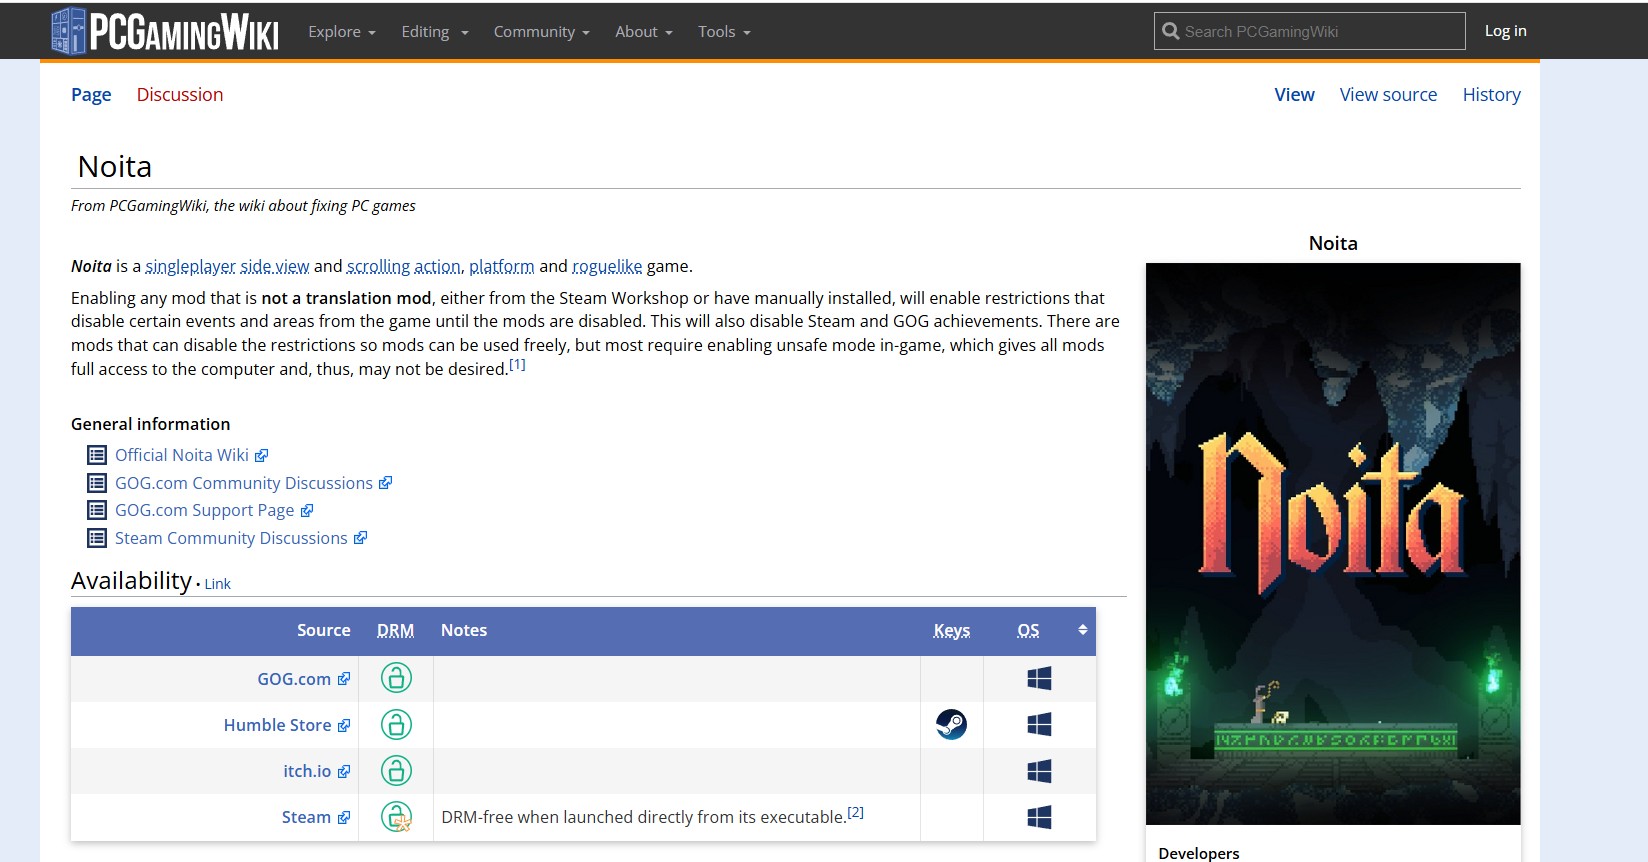Open footnote reference [1]
The width and height of the screenshot is (1648, 862).
(x=517, y=365)
